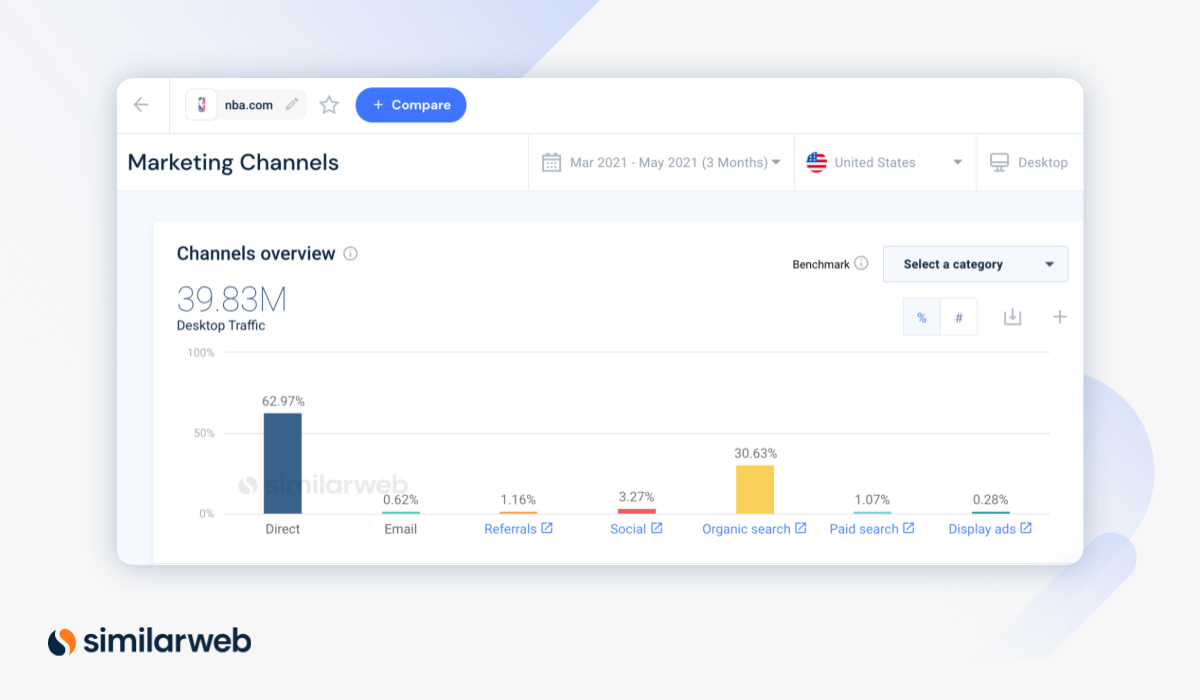Open the Social channel external link
The width and height of the screenshot is (1200, 700).
click(658, 528)
